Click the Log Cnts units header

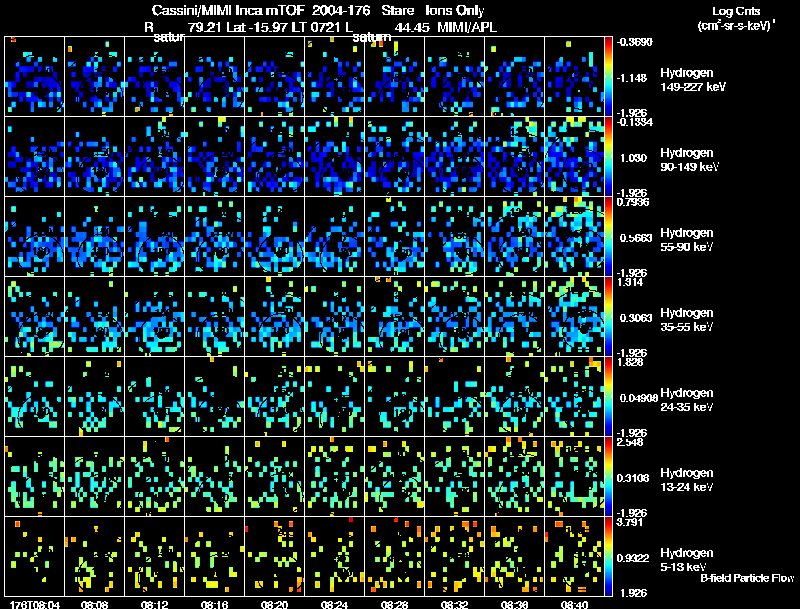(736, 18)
